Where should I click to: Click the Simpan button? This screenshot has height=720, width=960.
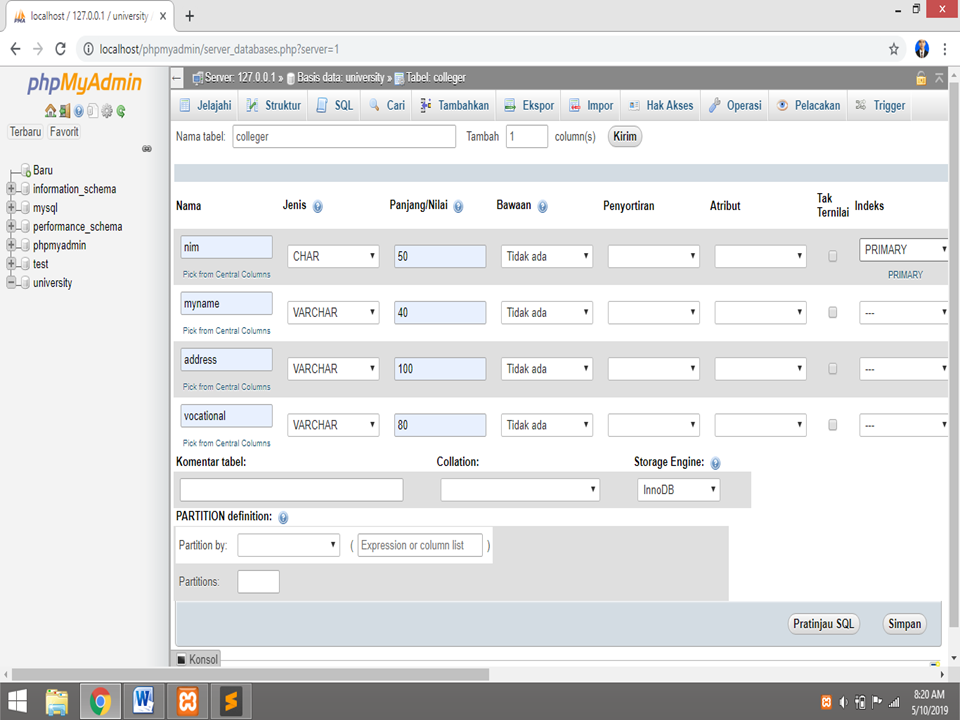(903, 623)
